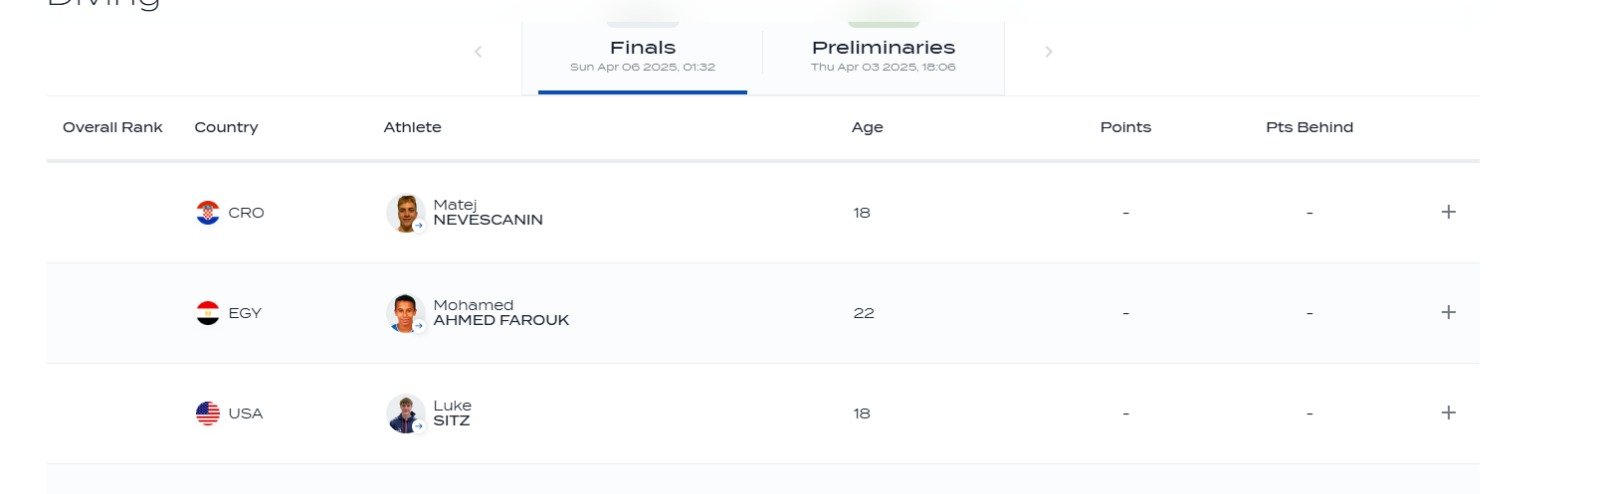Open Matej NEVESCANIN athlete link
Viewport: 1600px width, 494px height.
(x=488, y=212)
